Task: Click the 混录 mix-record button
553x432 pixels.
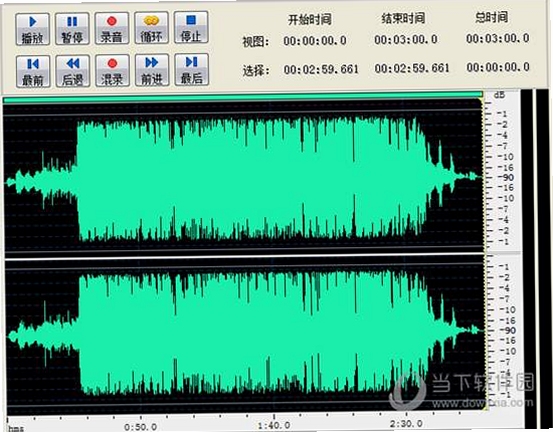Action: tap(112, 71)
